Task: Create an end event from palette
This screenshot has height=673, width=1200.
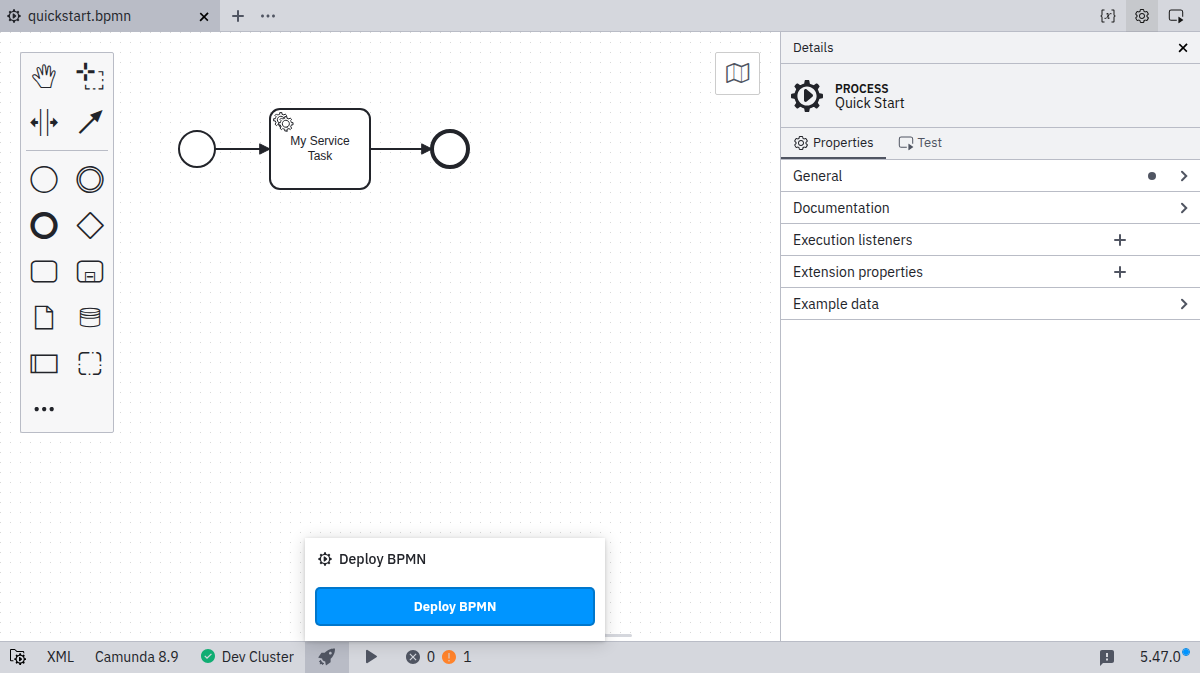Action: (x=44, y=226)
